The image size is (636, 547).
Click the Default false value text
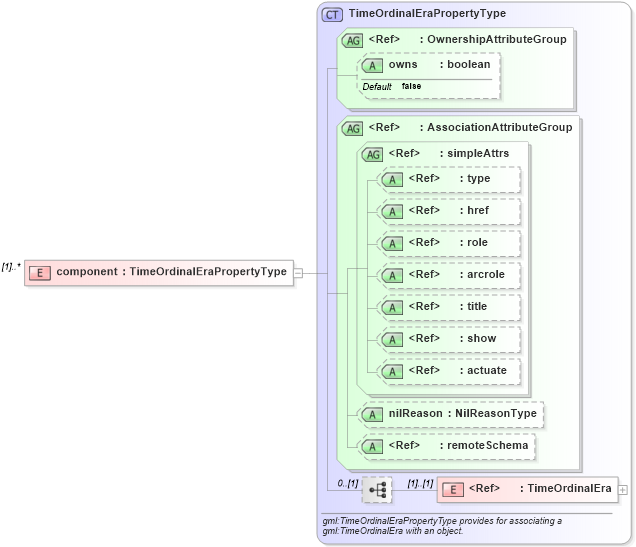392,86
